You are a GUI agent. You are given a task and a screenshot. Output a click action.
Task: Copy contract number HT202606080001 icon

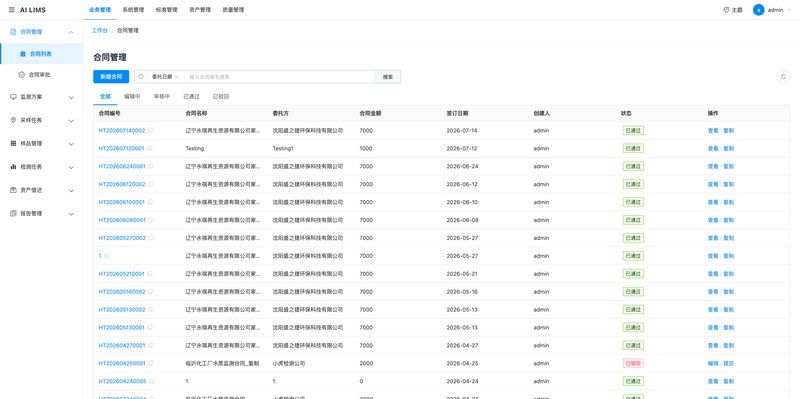(x=151, y=220)
